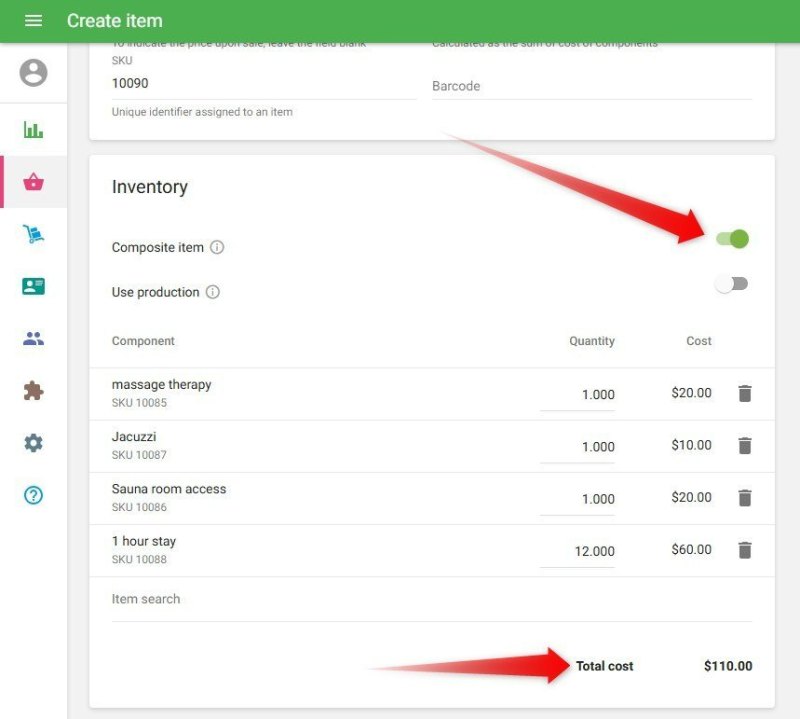Open Settings gear icon in sidebar
This screenshot has width=800, height=719.
33,443
